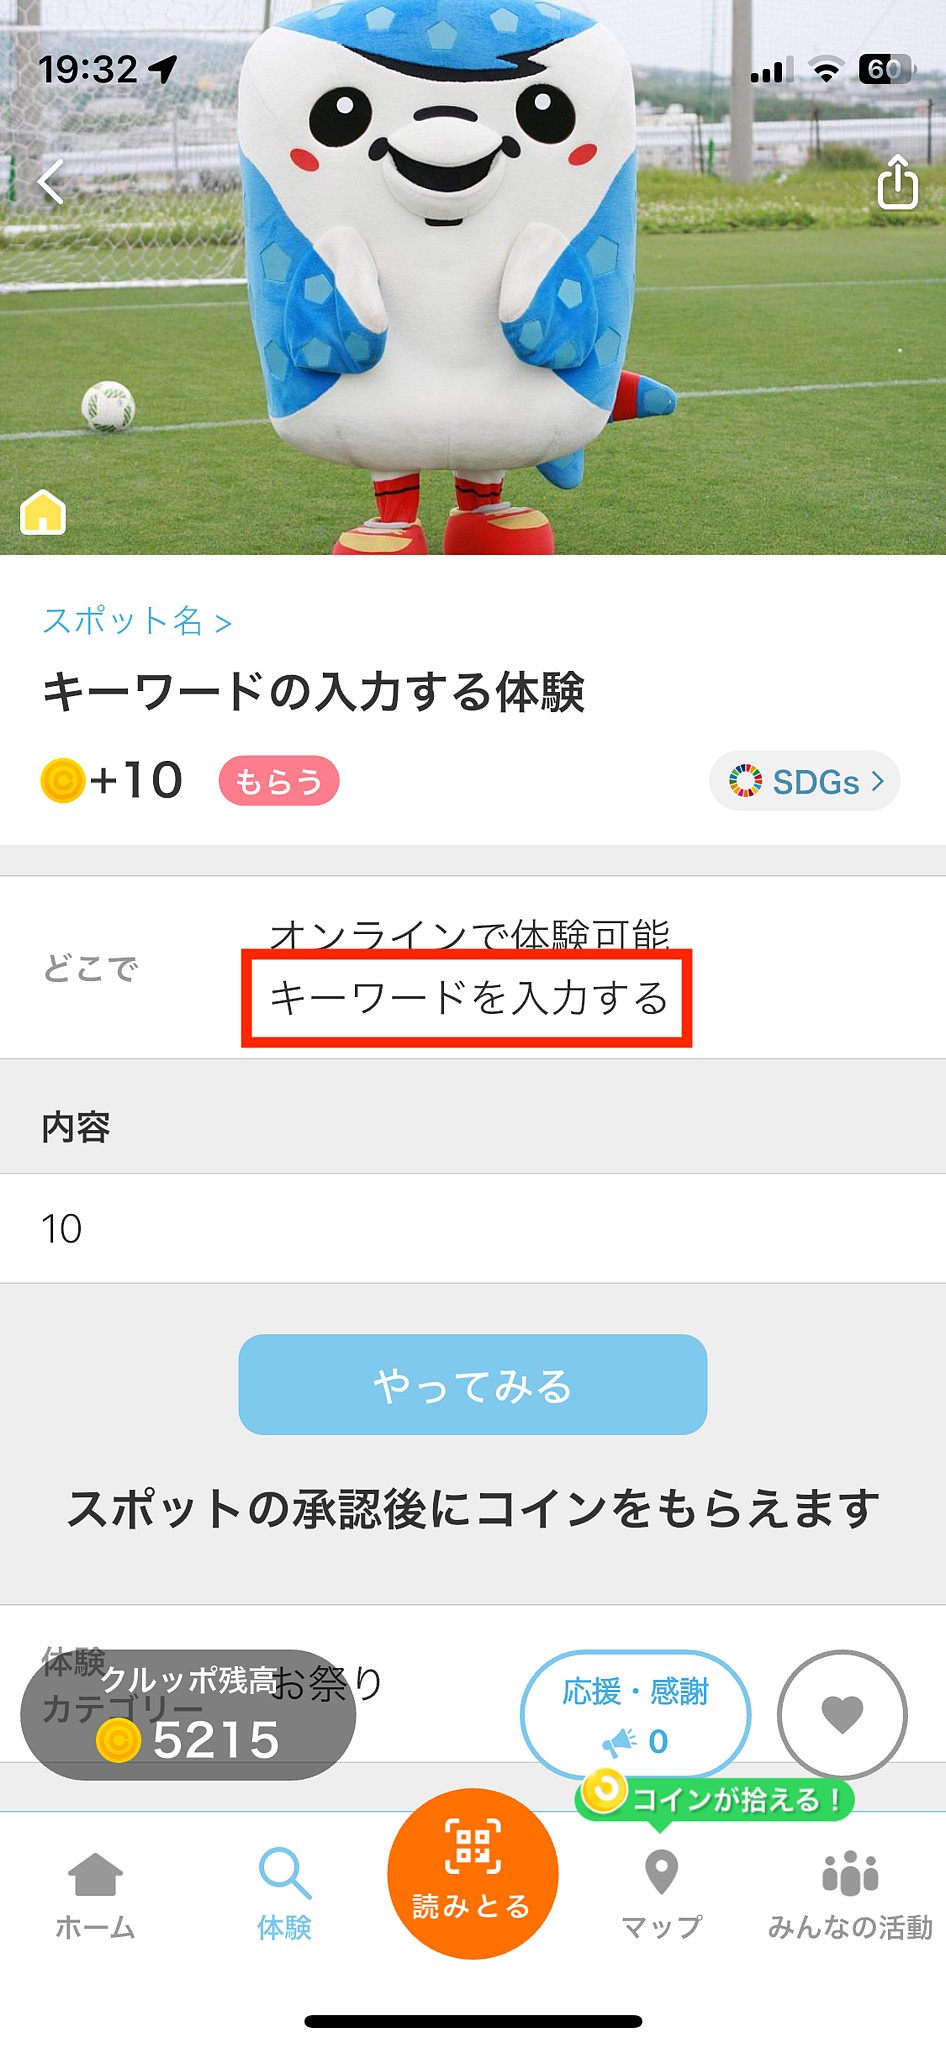Tap the heart favorite button
The width and height of the screenshot is (946, 2048).
pos(842,1714)
